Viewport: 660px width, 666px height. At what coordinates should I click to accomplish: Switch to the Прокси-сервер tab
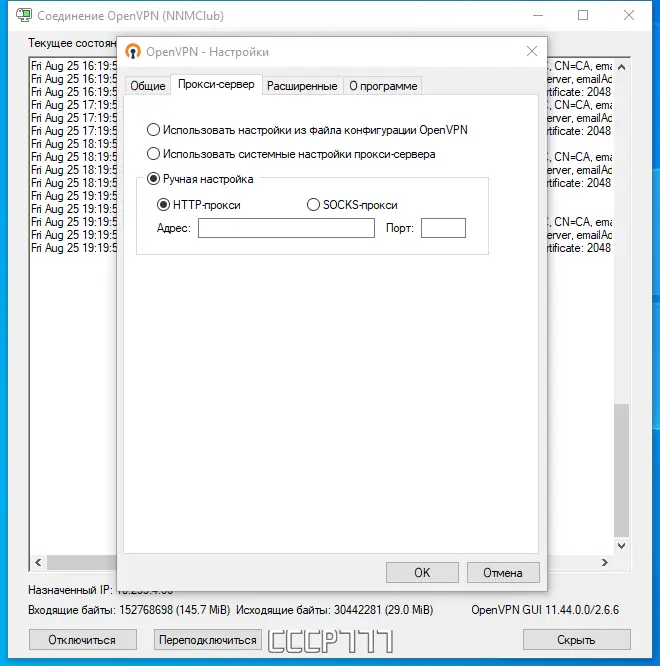pos(216,85)
